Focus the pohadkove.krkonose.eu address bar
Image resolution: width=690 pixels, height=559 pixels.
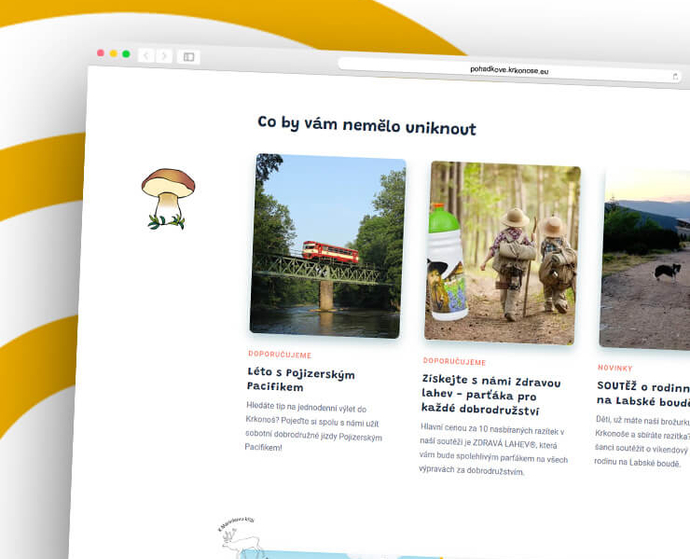pyautogui.click(x=509, y=70)
